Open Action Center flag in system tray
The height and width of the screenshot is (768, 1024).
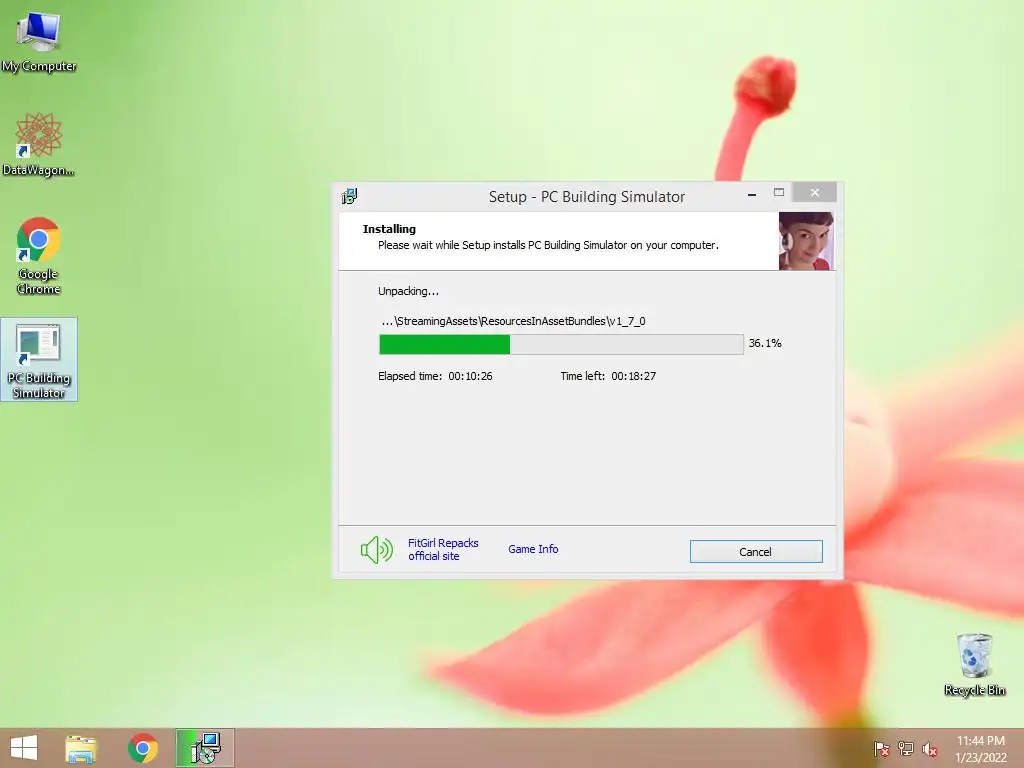point(881,749)
